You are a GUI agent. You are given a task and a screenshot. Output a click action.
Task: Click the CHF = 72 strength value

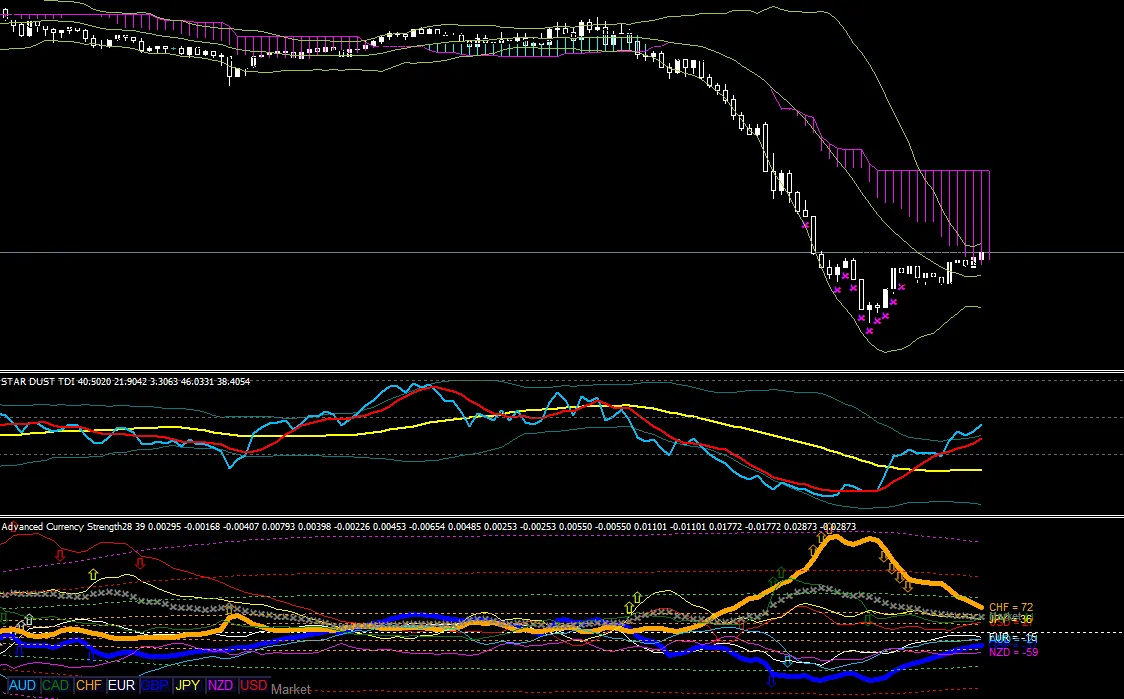click(x=1011, y=607)
